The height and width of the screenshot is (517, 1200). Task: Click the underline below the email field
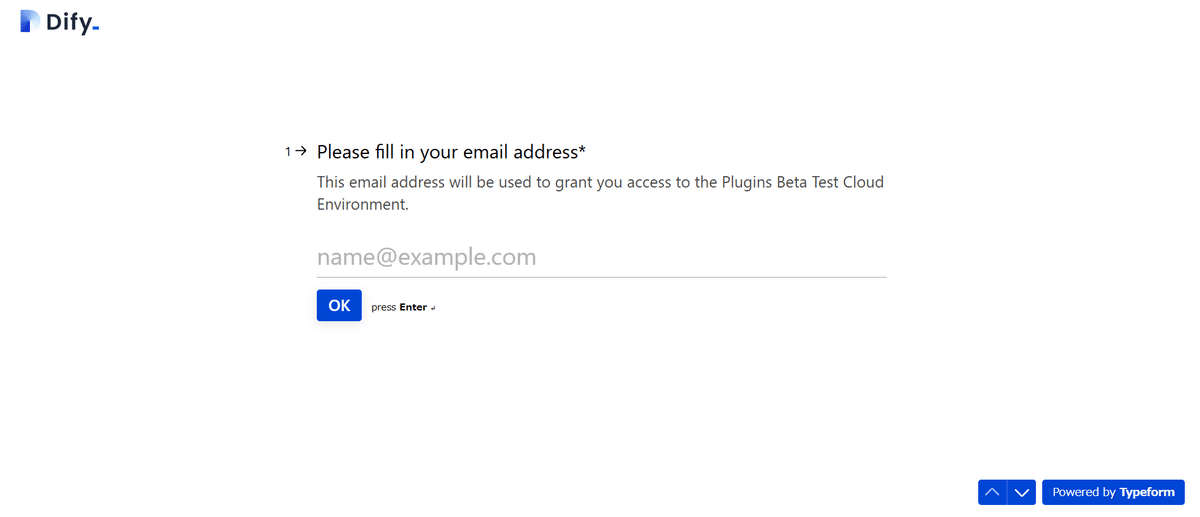[x=601, y=277]
